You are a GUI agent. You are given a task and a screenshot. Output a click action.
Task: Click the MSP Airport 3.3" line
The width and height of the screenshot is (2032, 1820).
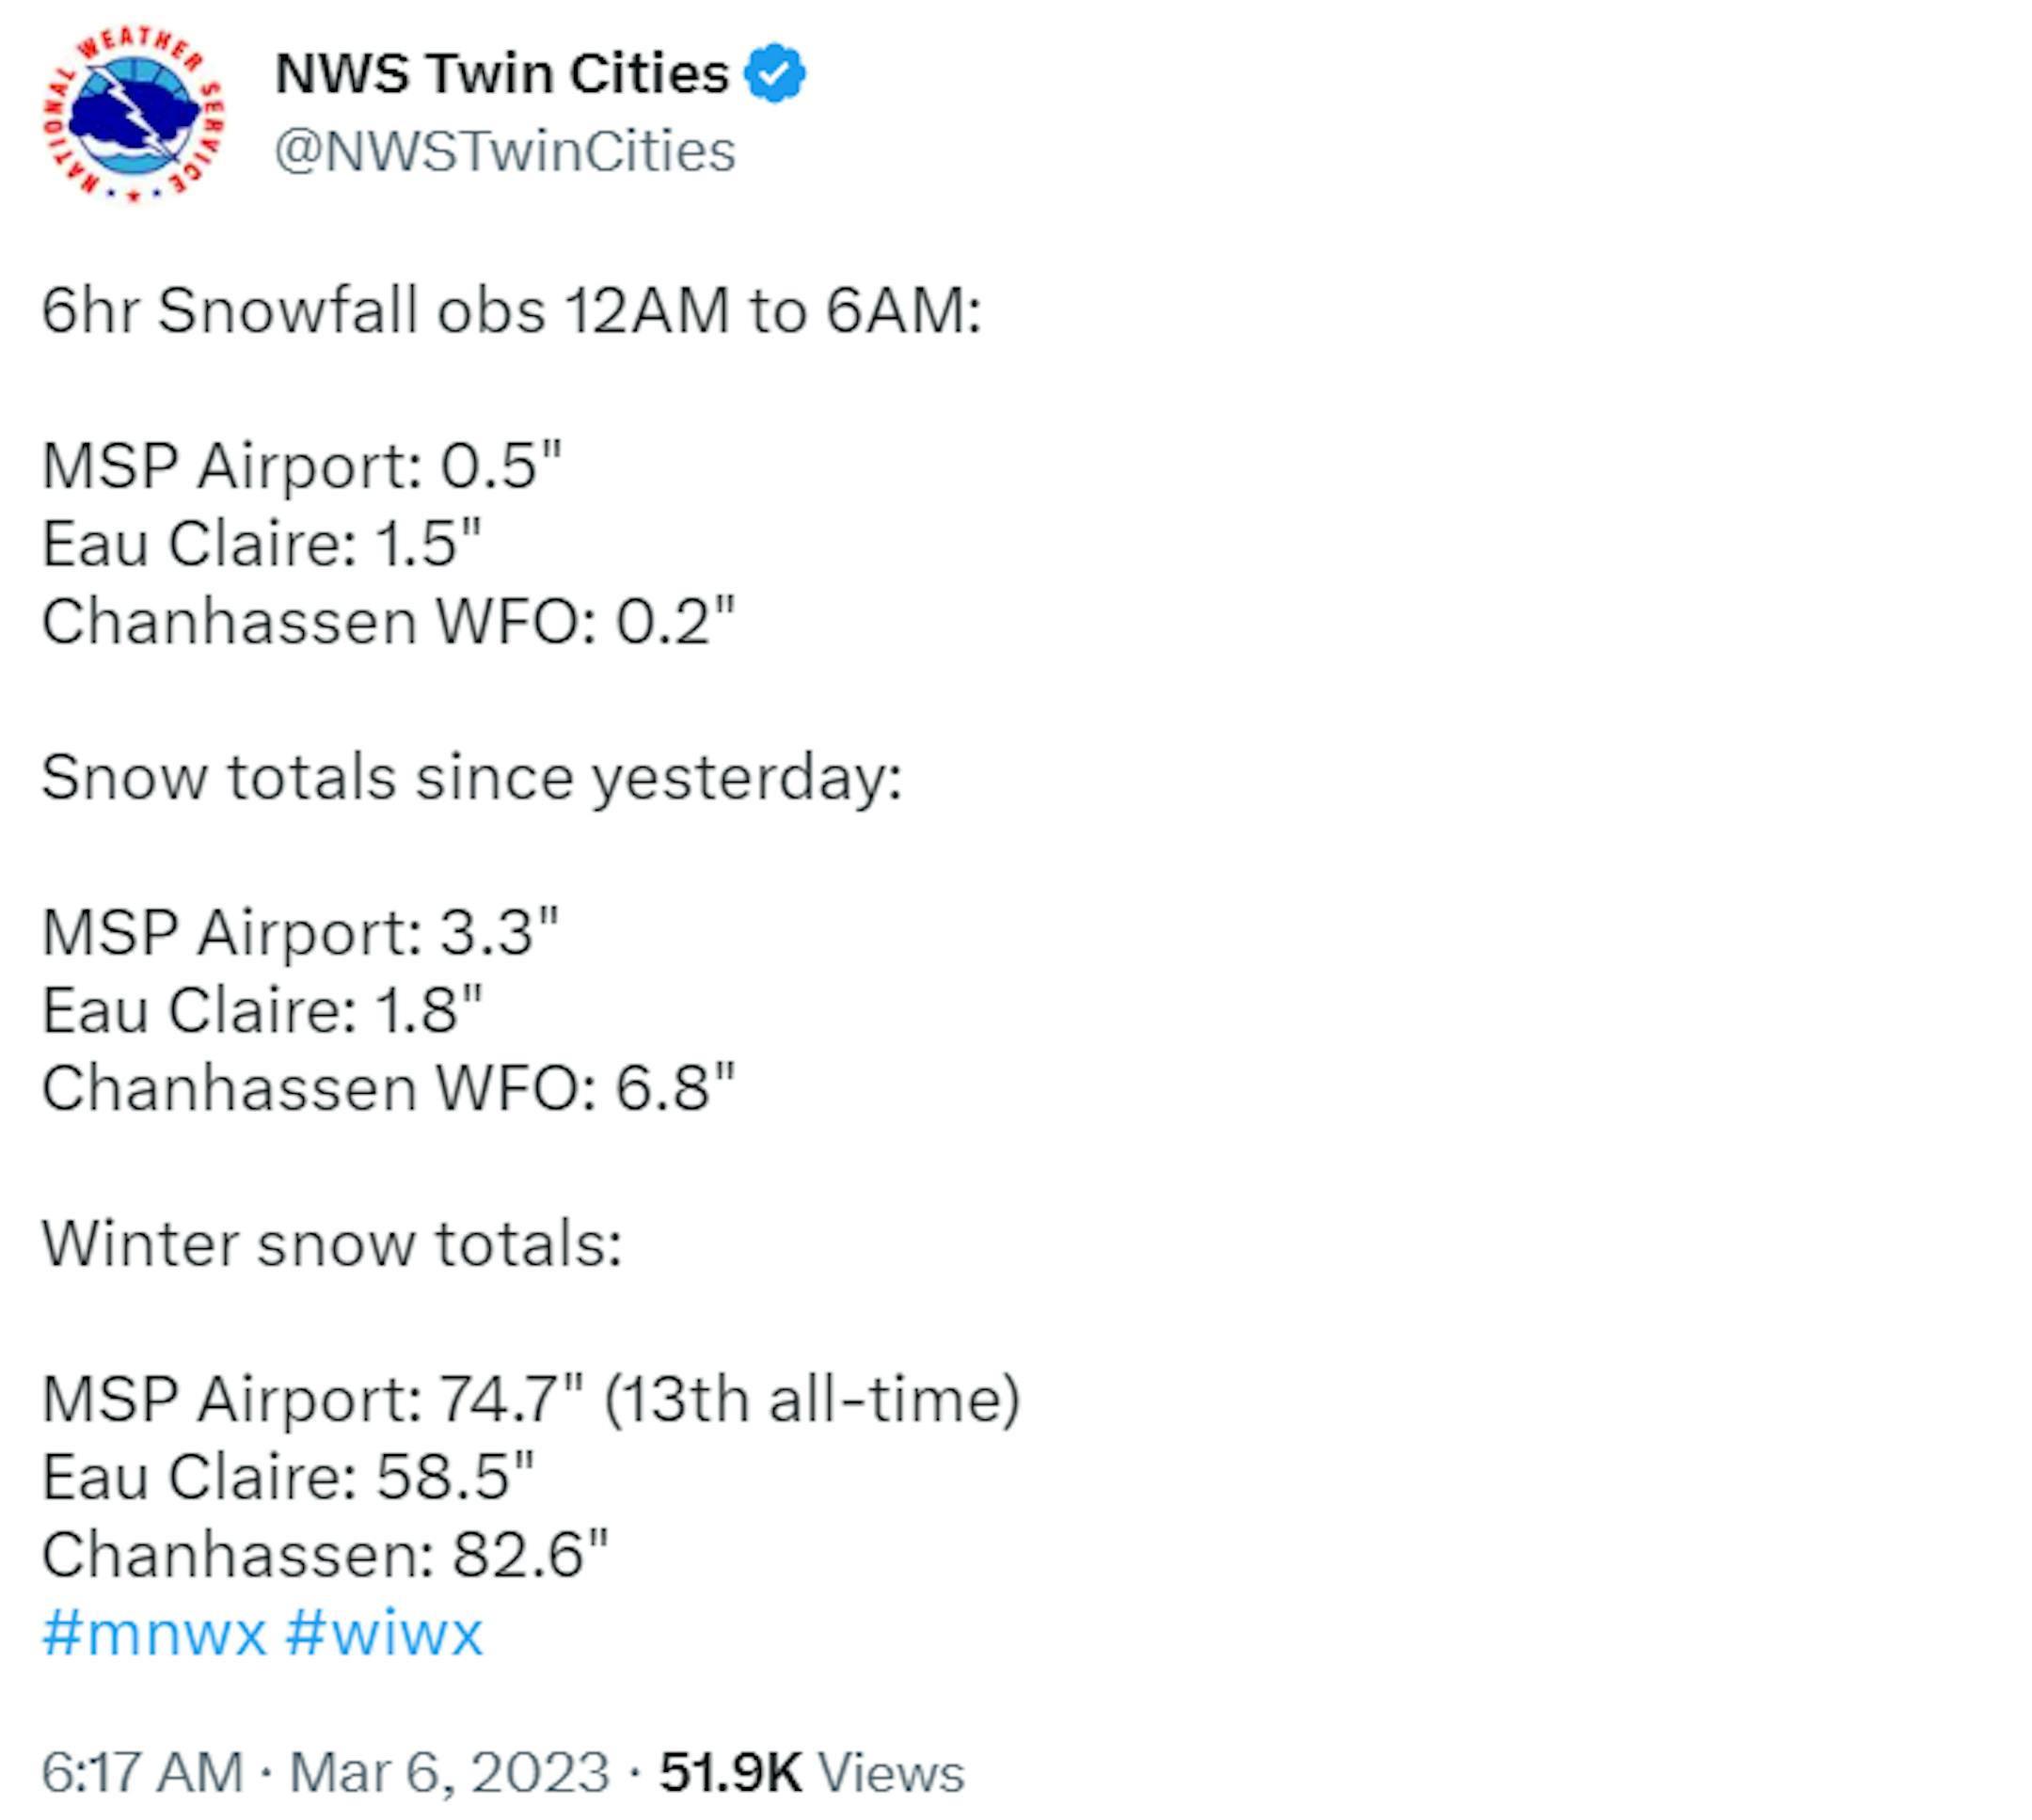click(x=300, y=932)
